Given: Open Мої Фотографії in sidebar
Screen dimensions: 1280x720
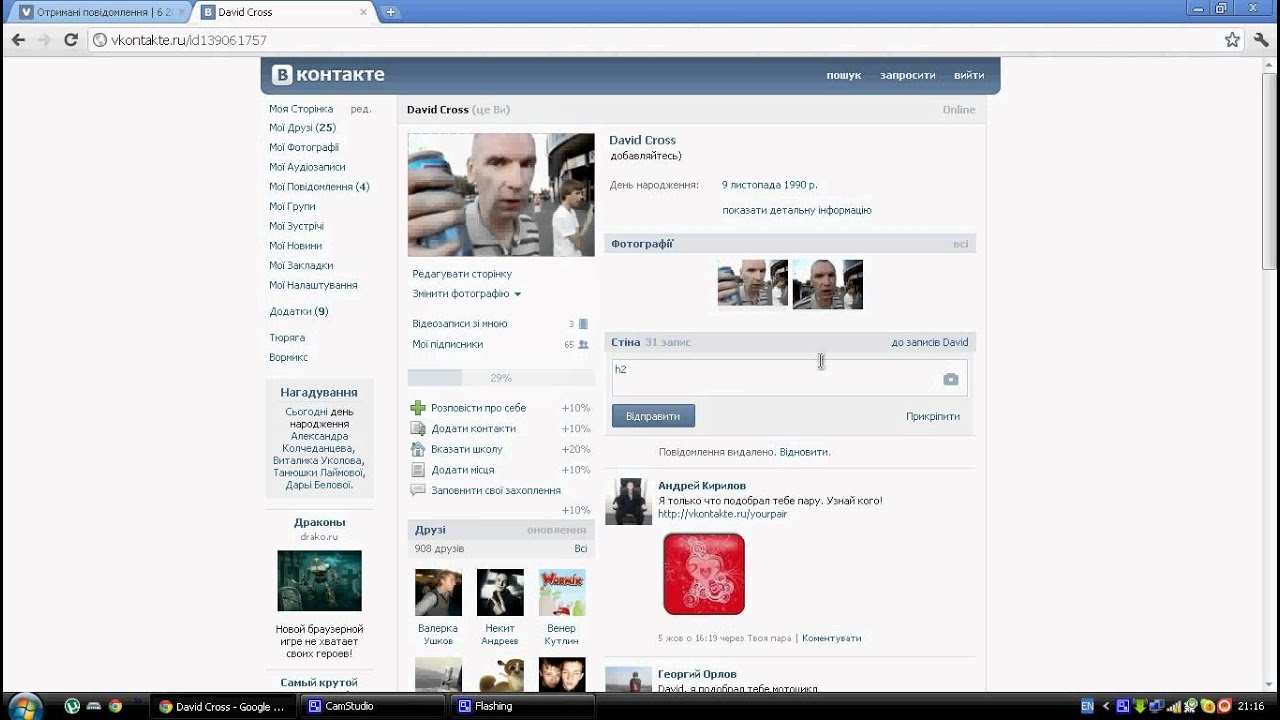Looking at the screenshot, I should point(304,147).
